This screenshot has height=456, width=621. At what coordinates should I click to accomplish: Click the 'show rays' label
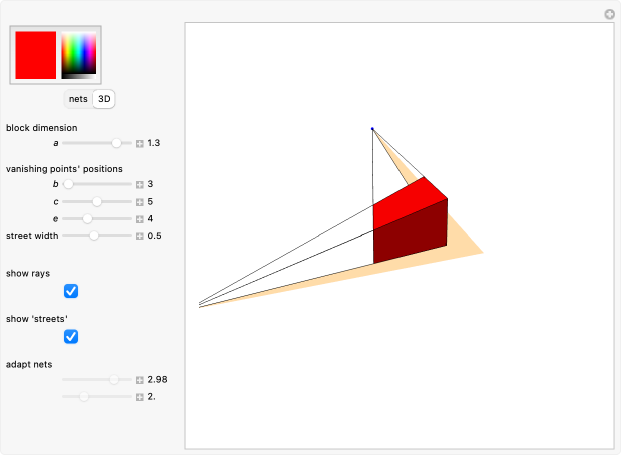(x=28, y=273)
